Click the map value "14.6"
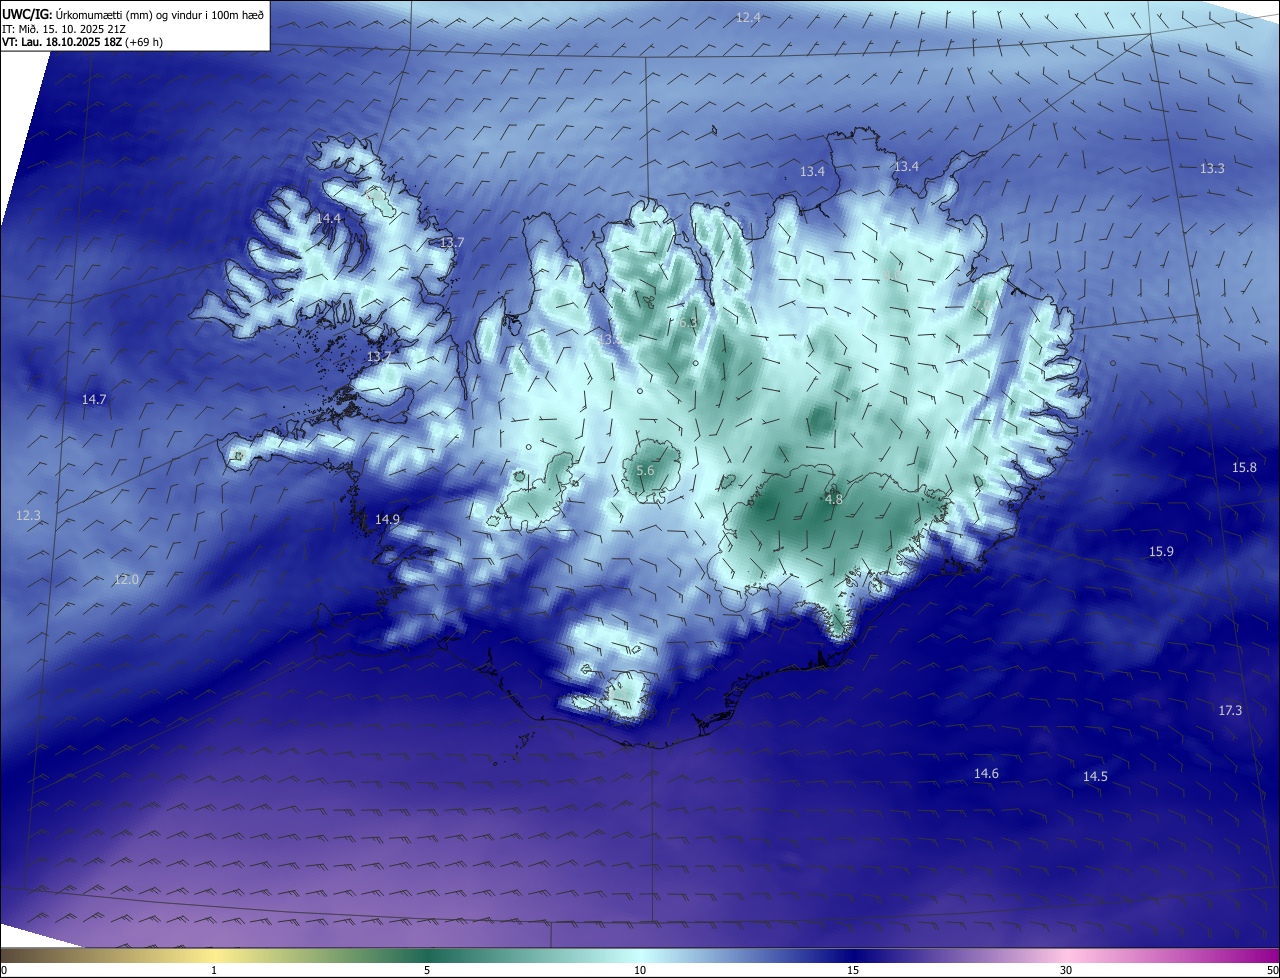 [x=986, y=773]
